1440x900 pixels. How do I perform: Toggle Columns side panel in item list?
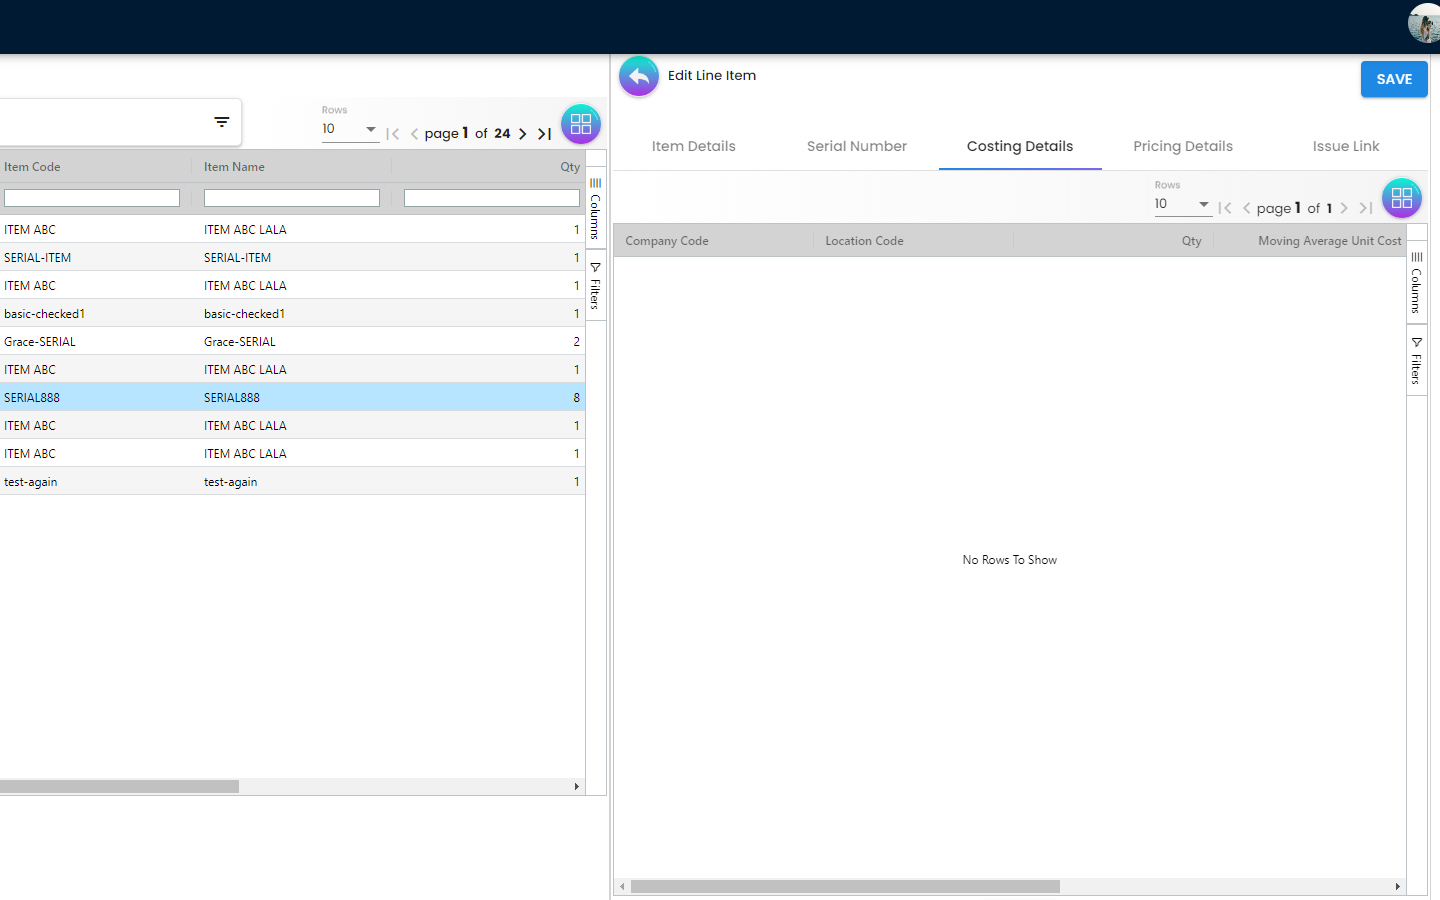point(595,208)
